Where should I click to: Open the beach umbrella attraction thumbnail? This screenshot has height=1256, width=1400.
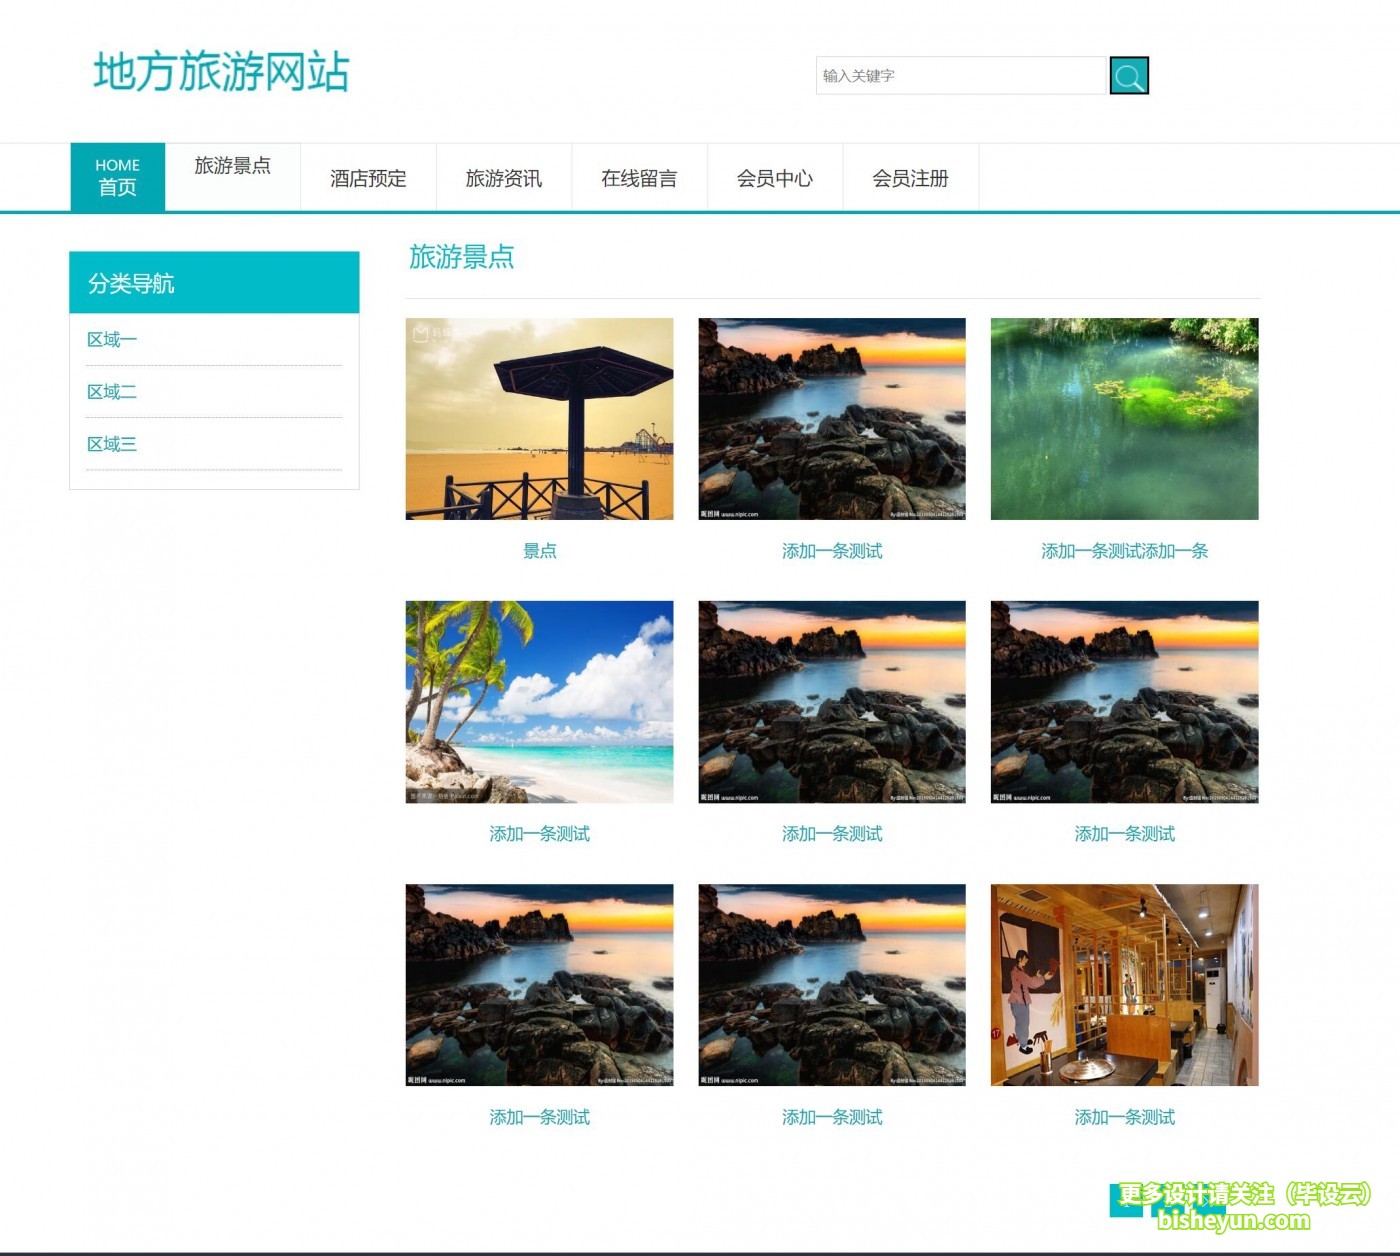pyautogui.click(x=539, y=420)
